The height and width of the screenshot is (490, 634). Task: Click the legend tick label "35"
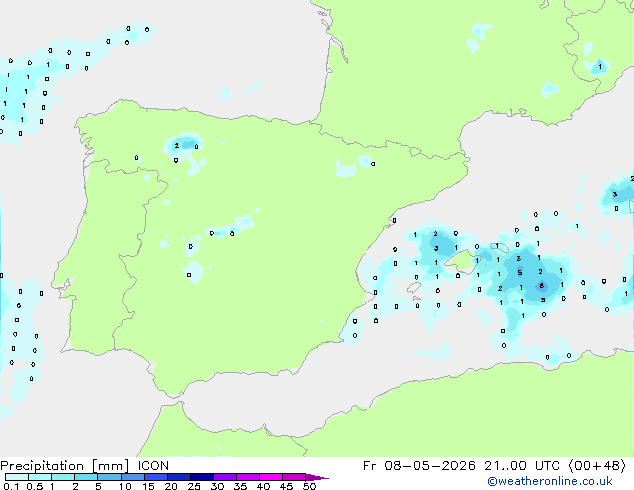[x=240, y=486]
